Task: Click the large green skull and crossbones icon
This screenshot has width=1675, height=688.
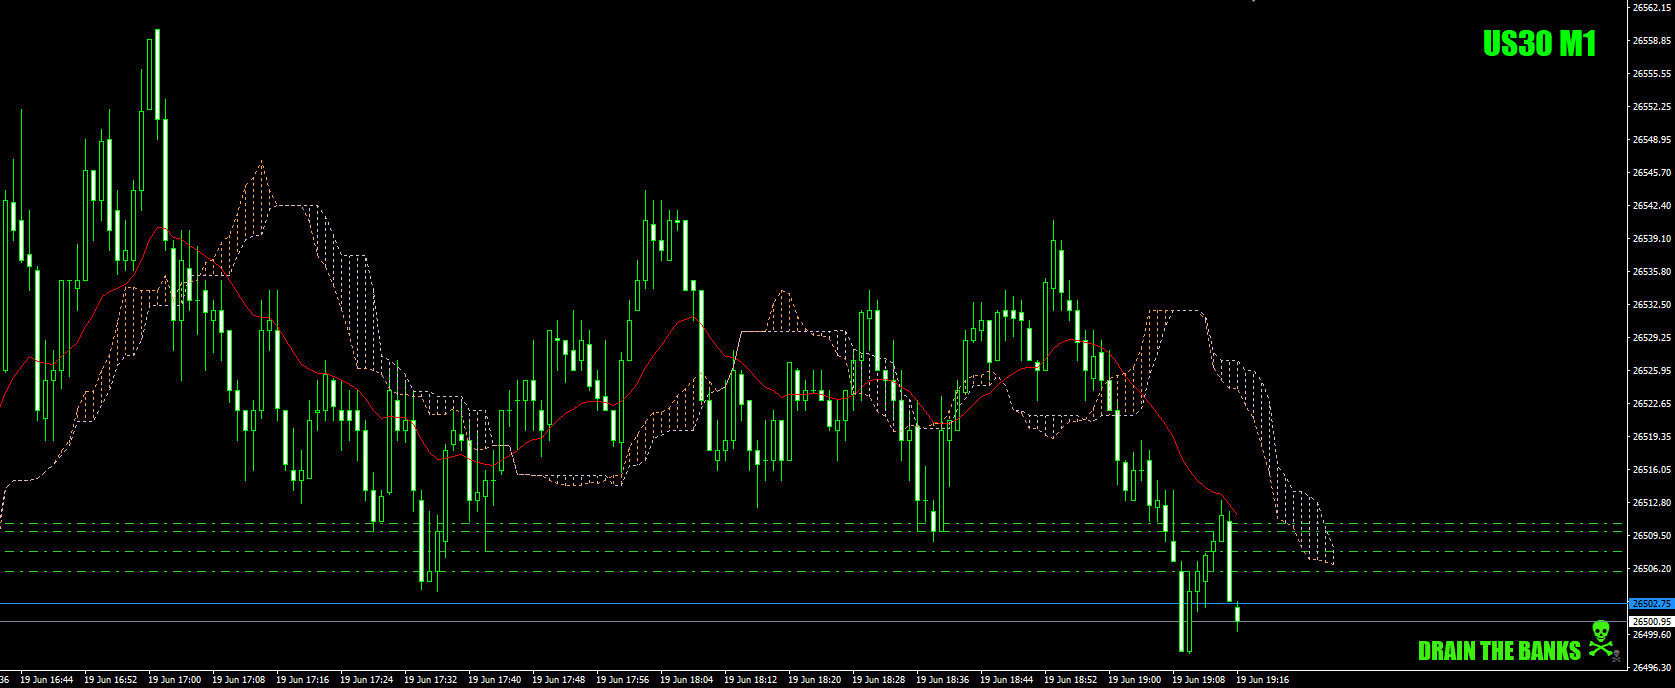Action: click(1600, 637)
